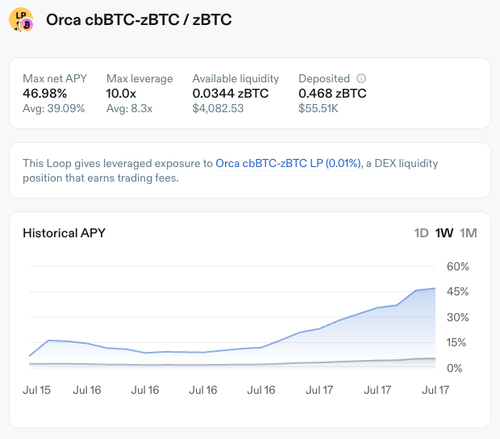Switch chart to 1M range

click(468, 233)
